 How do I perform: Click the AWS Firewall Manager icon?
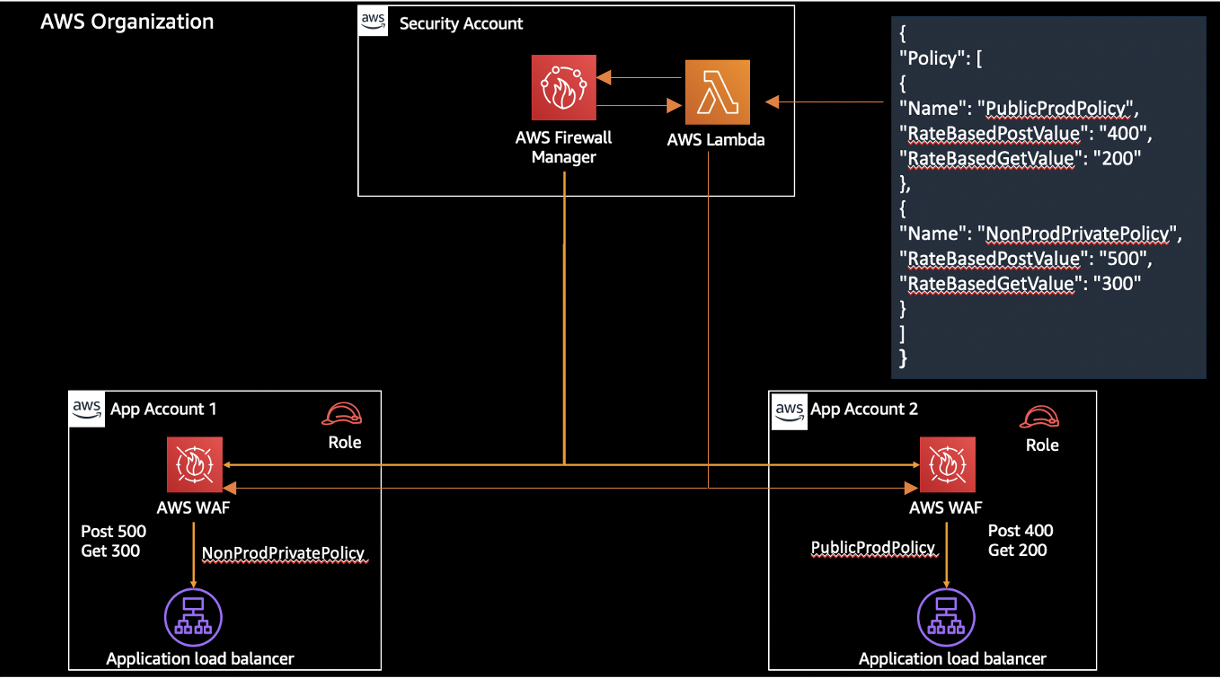564,87
